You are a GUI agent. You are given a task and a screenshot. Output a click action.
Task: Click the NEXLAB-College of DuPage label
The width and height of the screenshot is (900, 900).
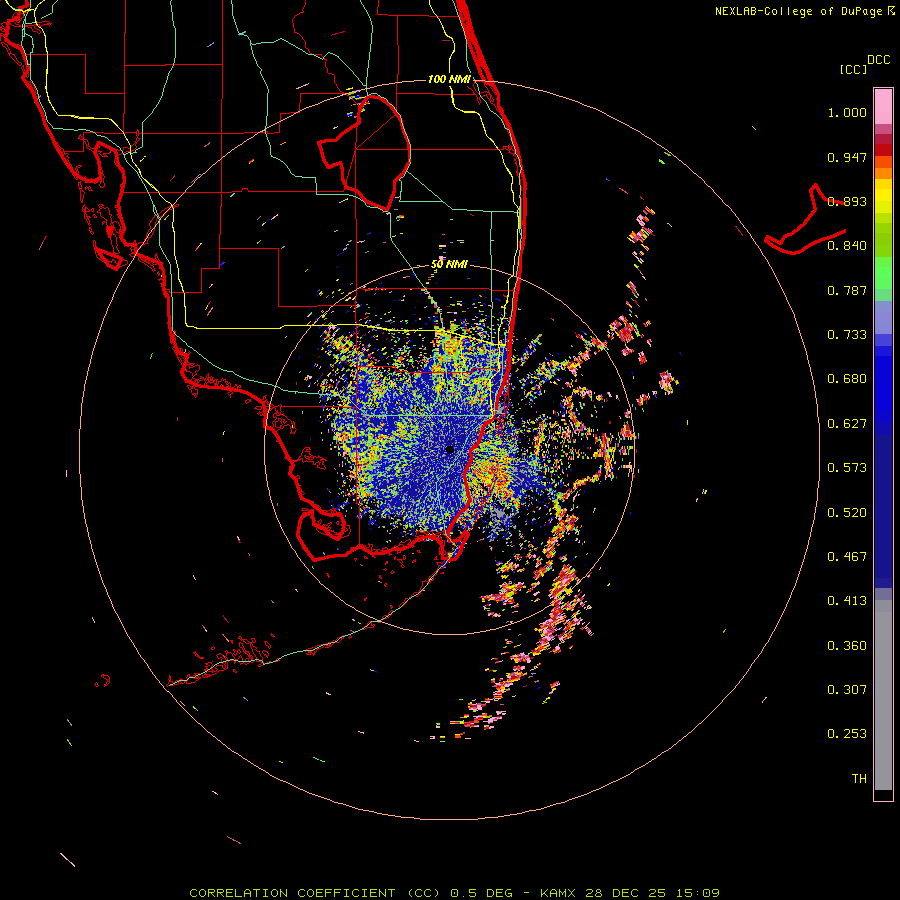(798, 11)
